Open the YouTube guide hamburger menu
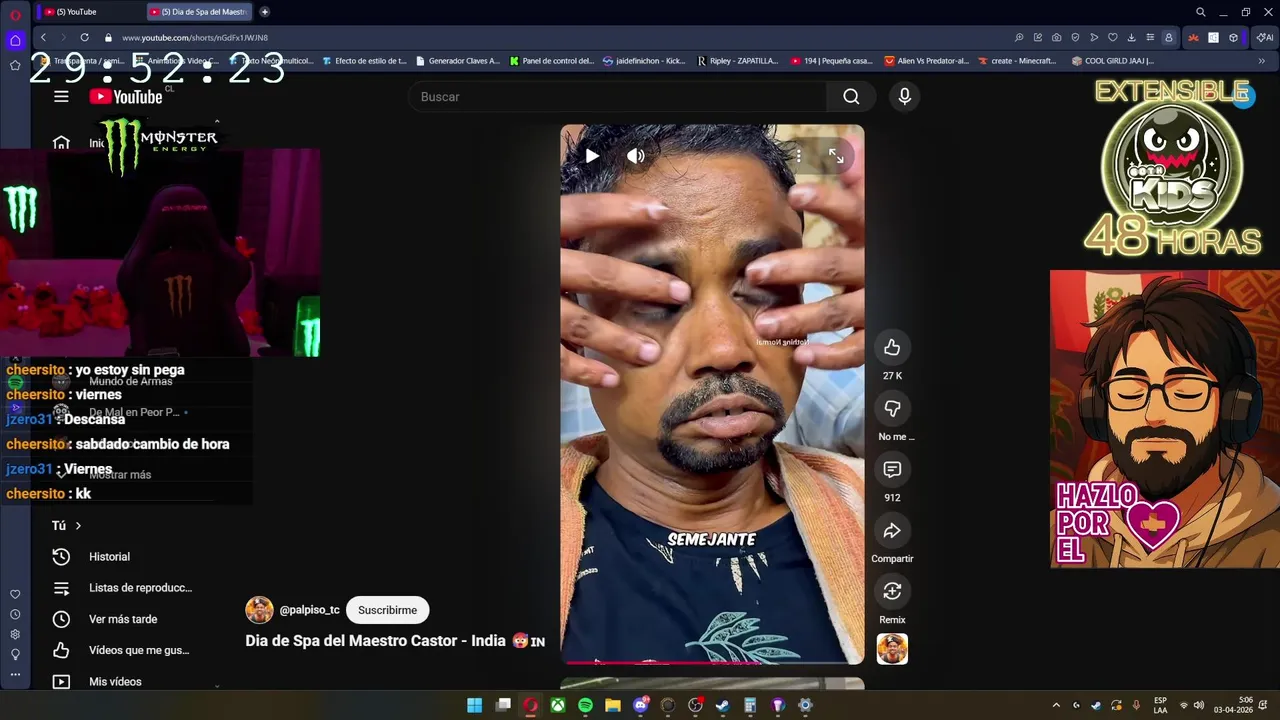The image size is (1280, 720). (x=61, y=96)
